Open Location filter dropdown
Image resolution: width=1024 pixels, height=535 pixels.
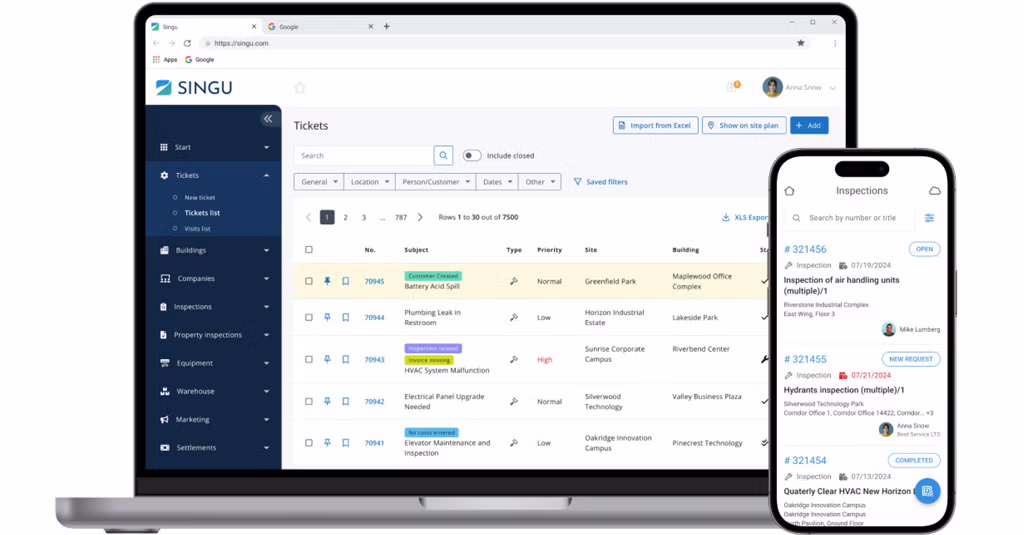pyautogui.click(x=370, y=182)
